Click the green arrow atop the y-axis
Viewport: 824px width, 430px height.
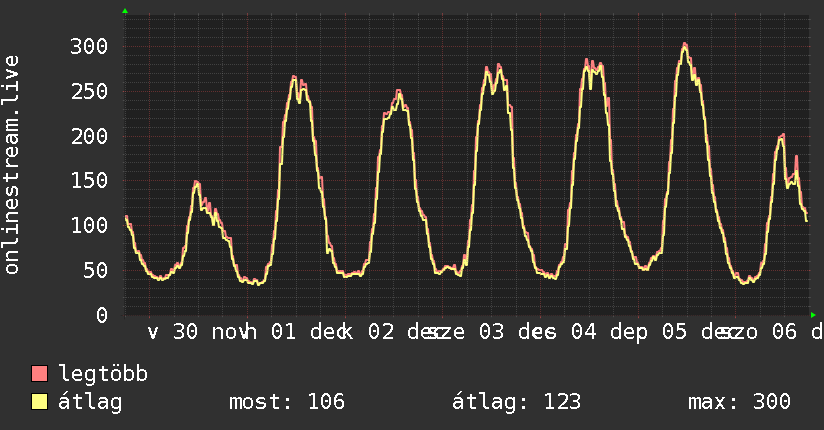pyautogui.click(x=125, y=11)
